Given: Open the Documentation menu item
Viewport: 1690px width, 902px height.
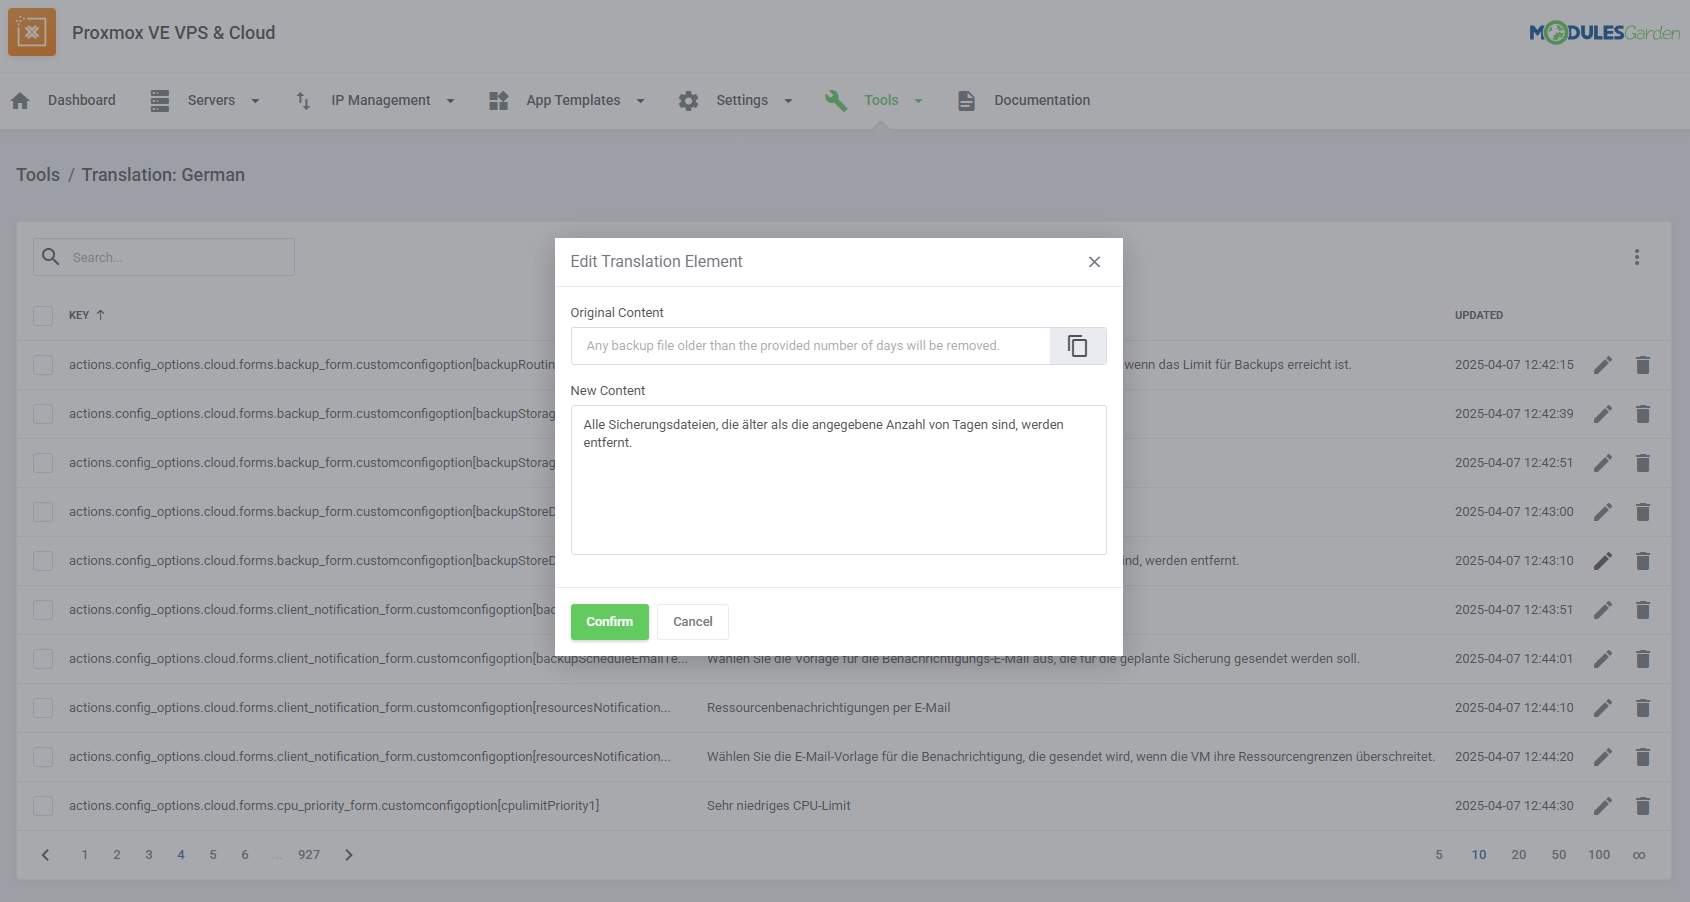Looking at the screenshot, I should 1042,100.
